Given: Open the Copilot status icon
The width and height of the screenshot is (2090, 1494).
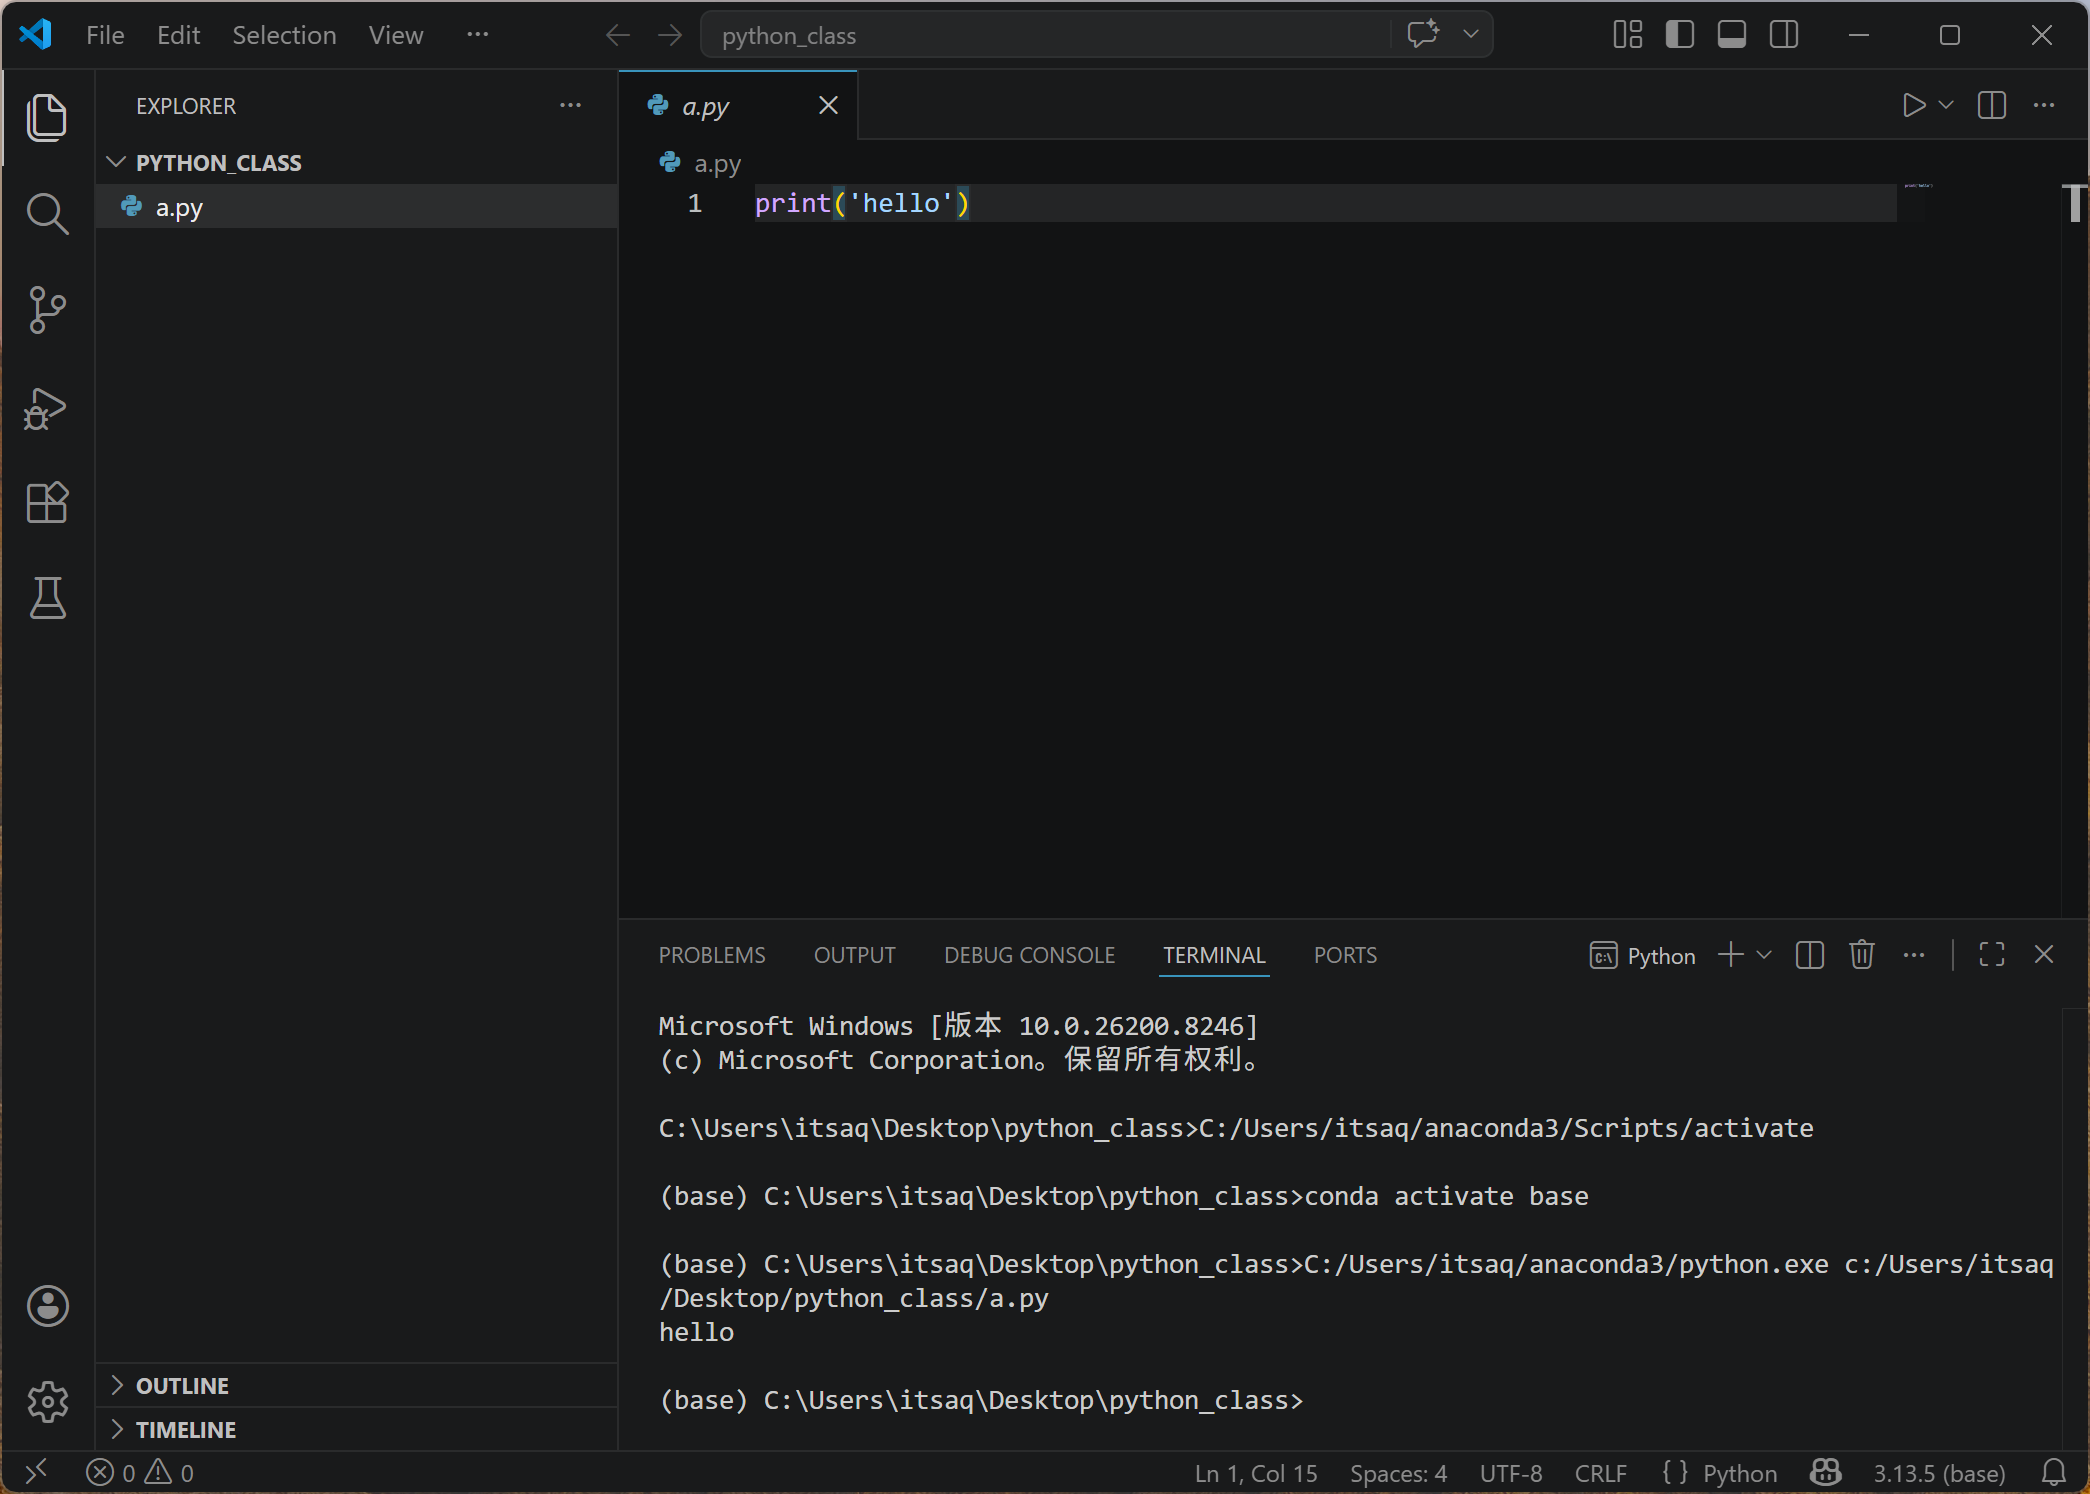Looking at the screenshot, I should 1826,1472.
